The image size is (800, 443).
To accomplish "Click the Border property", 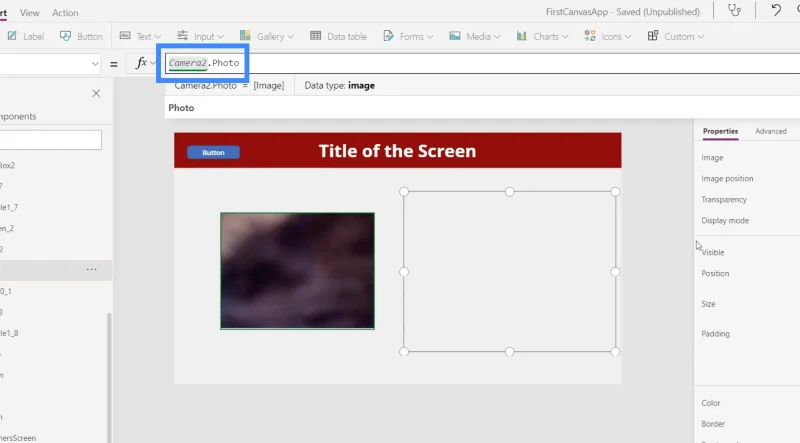I will 713,424.
